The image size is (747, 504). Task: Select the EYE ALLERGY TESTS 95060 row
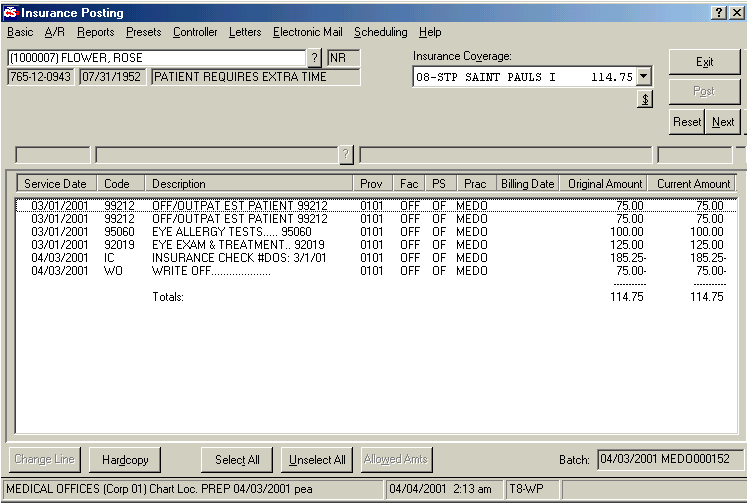point(376,232)
